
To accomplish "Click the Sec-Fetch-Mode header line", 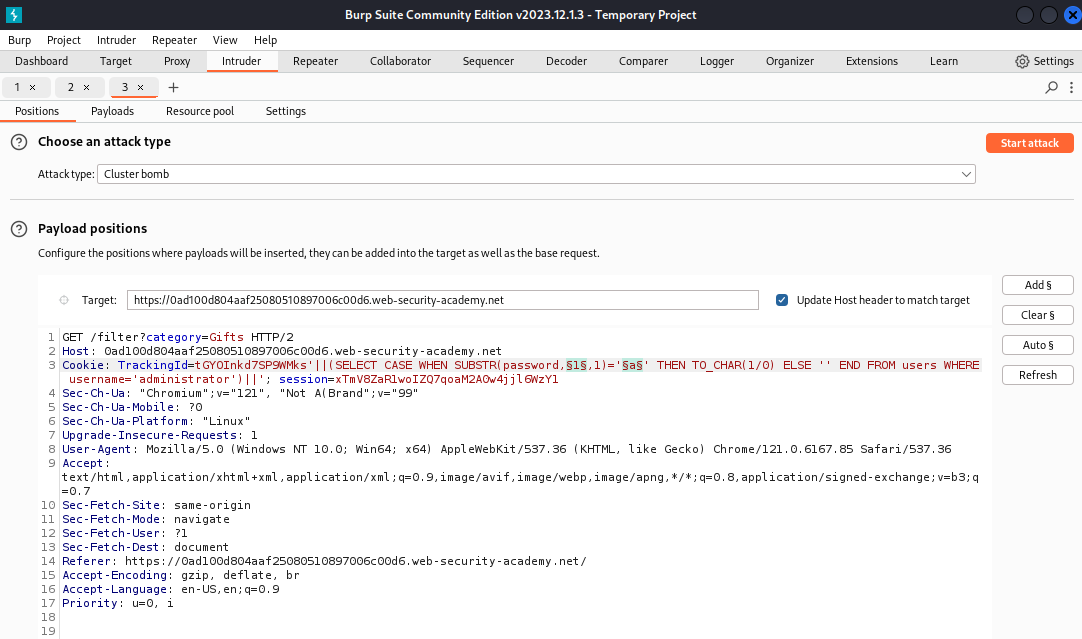I will pyautogui.click(x=146, y=519).
